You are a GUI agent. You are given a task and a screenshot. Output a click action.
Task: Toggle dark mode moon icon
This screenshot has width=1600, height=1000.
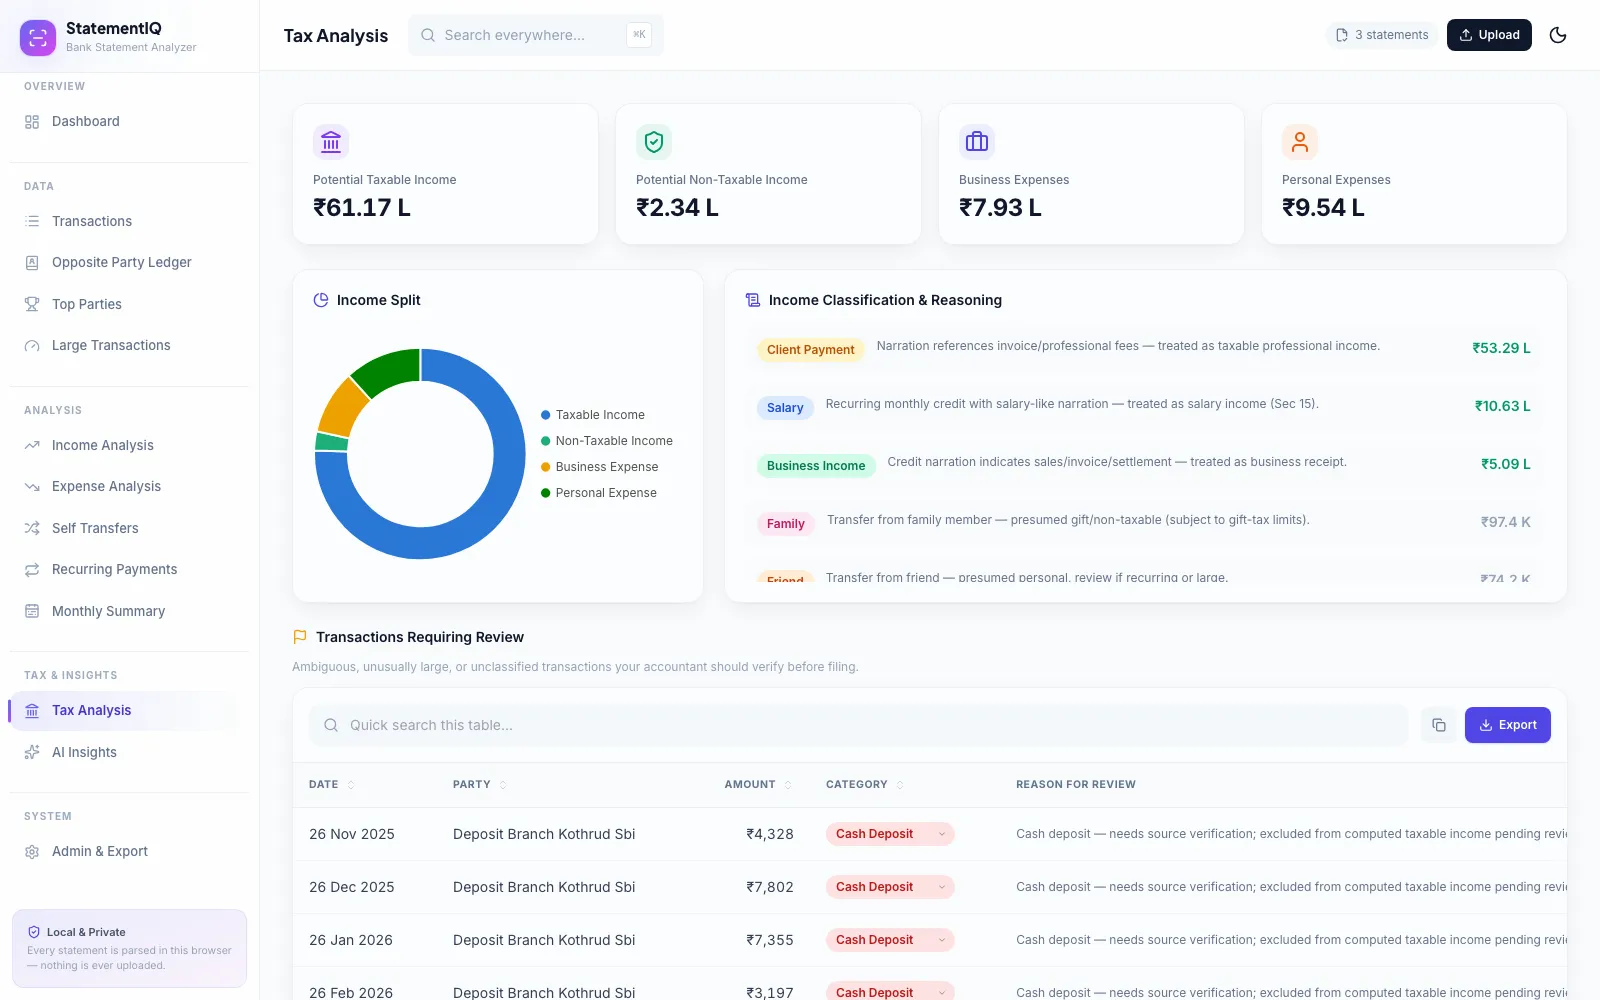pyautogui.click(x=1558, y=35)
